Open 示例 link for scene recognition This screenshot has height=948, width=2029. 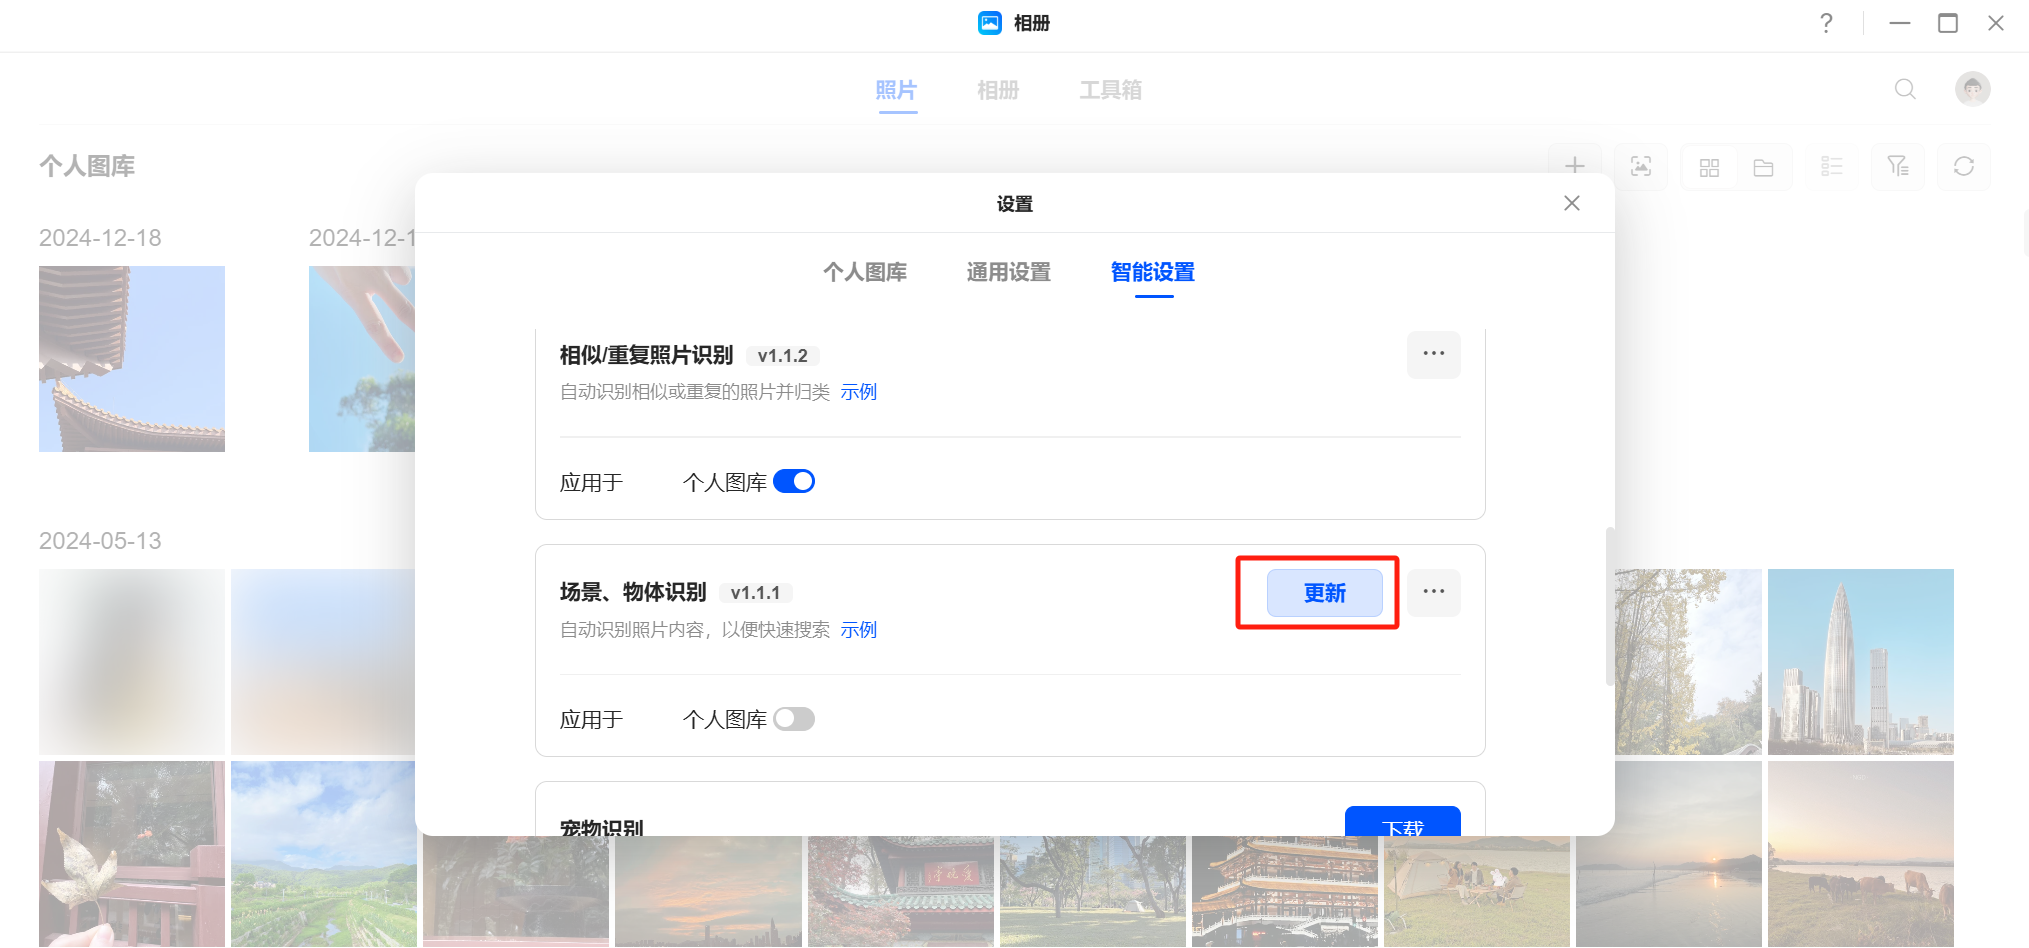(859, 630)
